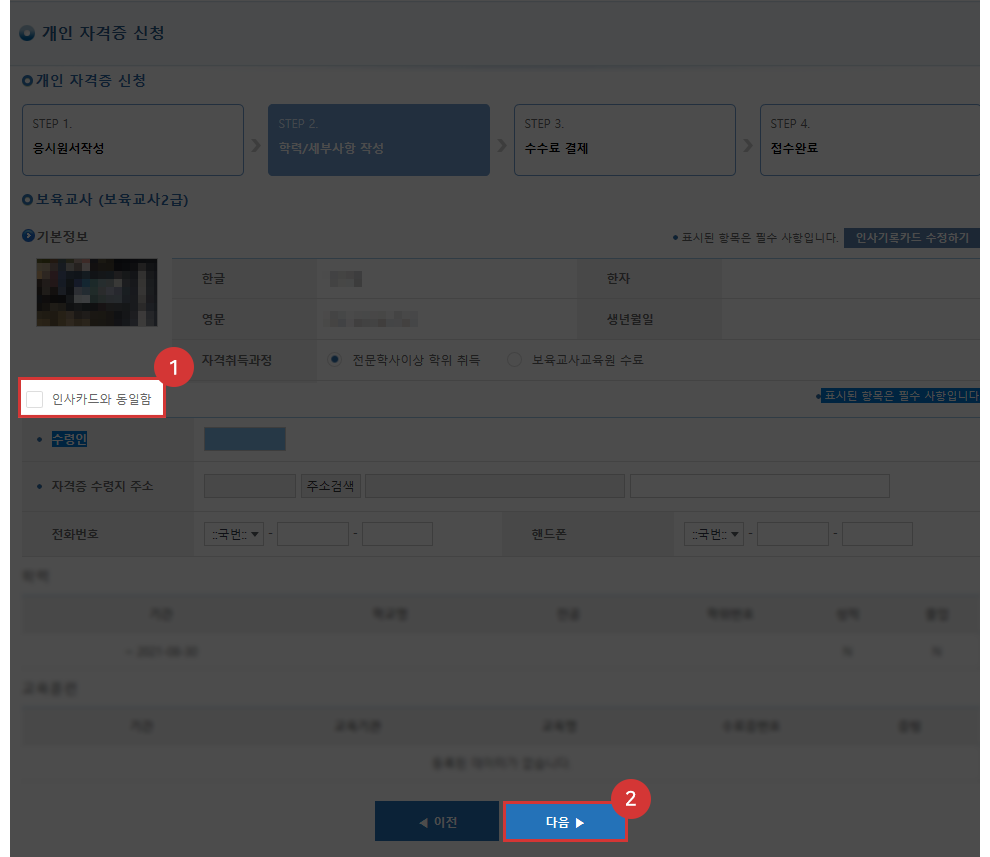Select the STEP 3 수수료 결제 step

coord(624,140)
